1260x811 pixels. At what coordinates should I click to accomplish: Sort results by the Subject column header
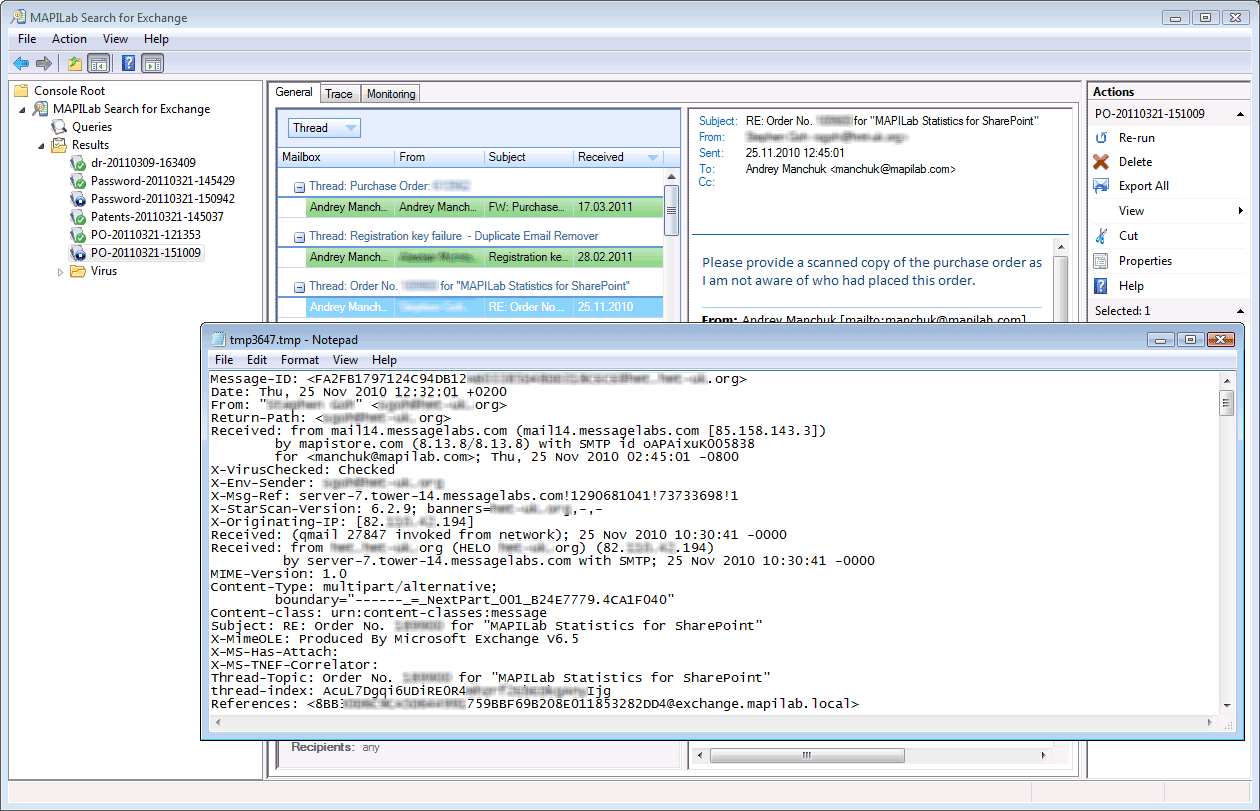click(x=528, y=157)
